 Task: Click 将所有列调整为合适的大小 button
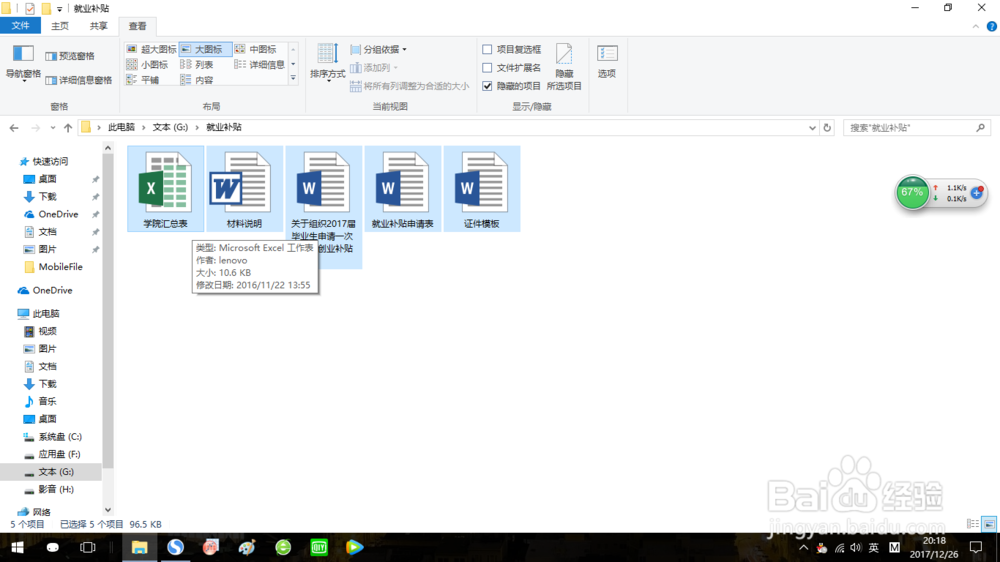tap(409, 86)
